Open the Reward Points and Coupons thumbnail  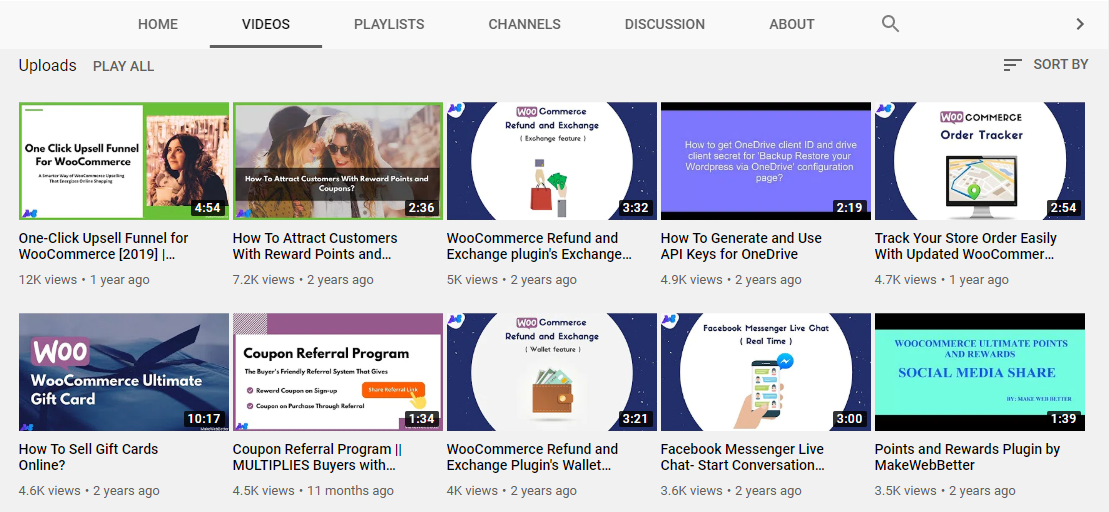click(x=338, y=161)
